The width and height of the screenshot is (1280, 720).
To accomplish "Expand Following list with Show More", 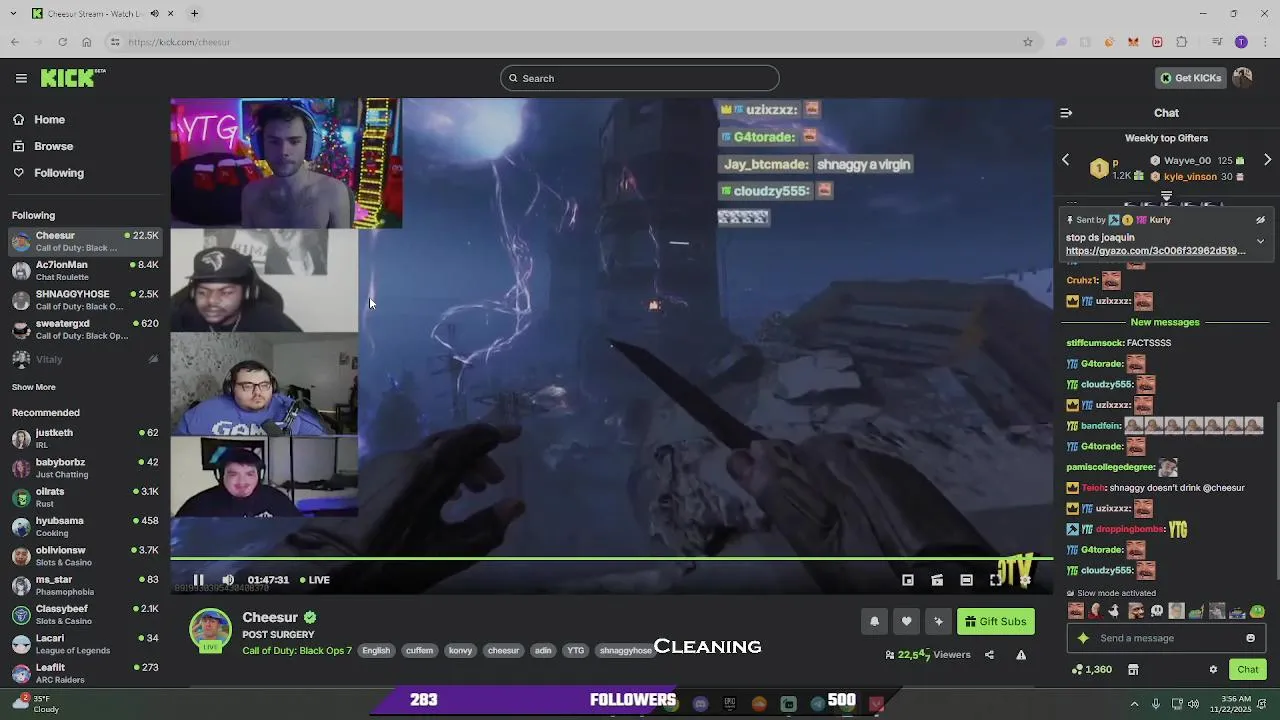I will (34, 387).
